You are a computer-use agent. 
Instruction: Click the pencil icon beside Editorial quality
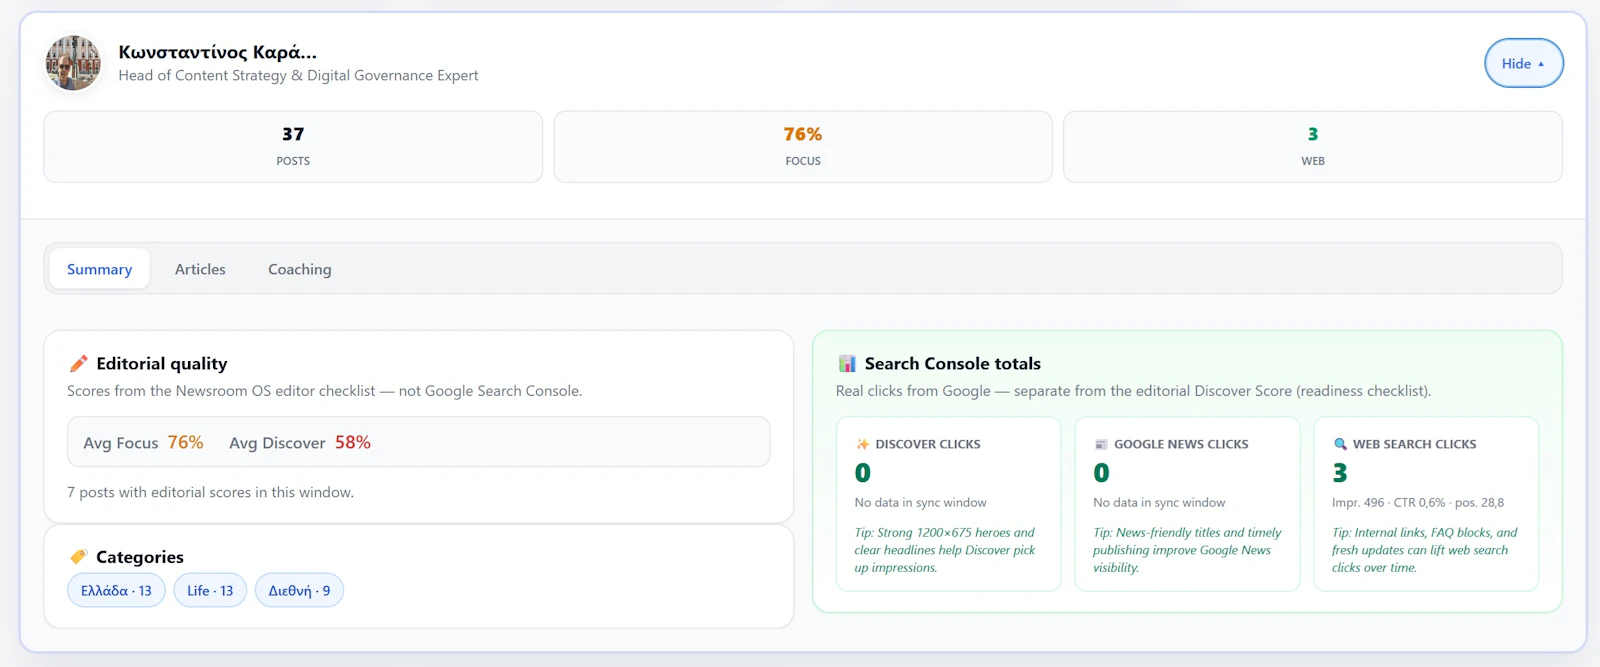coord(78,363)
